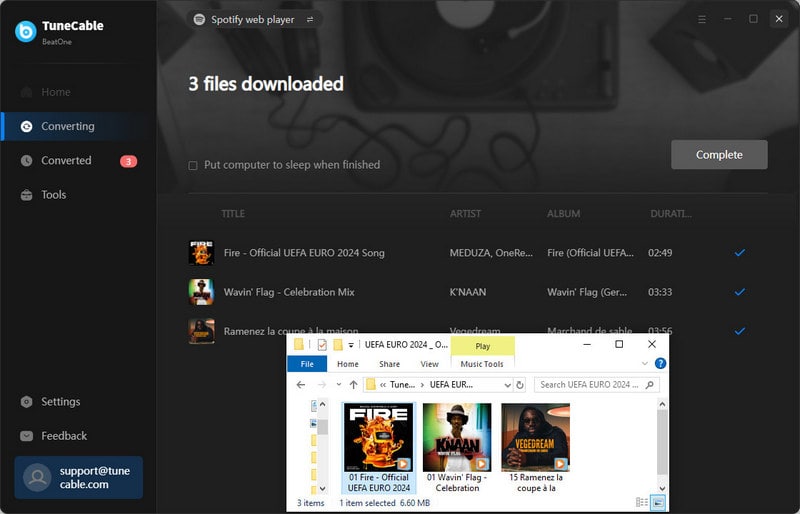
Task: Switch to large icons view in Explorer status bar
Action: click(x=658, y=503)
